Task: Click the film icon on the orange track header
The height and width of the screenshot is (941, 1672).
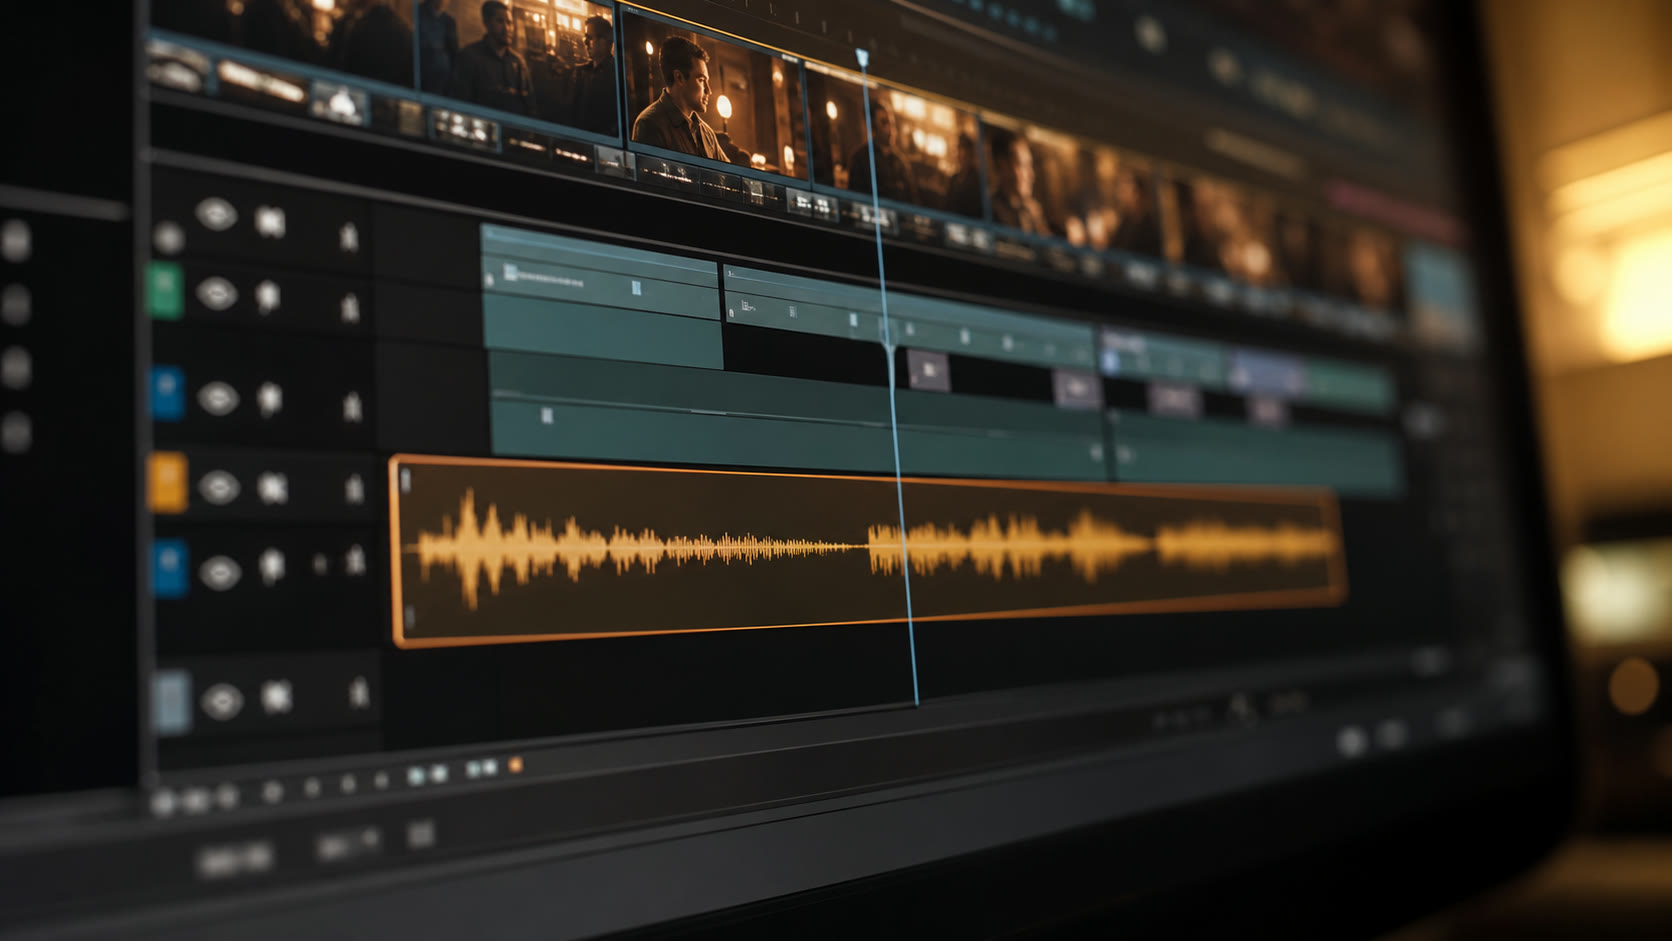Action: [272, 487]
